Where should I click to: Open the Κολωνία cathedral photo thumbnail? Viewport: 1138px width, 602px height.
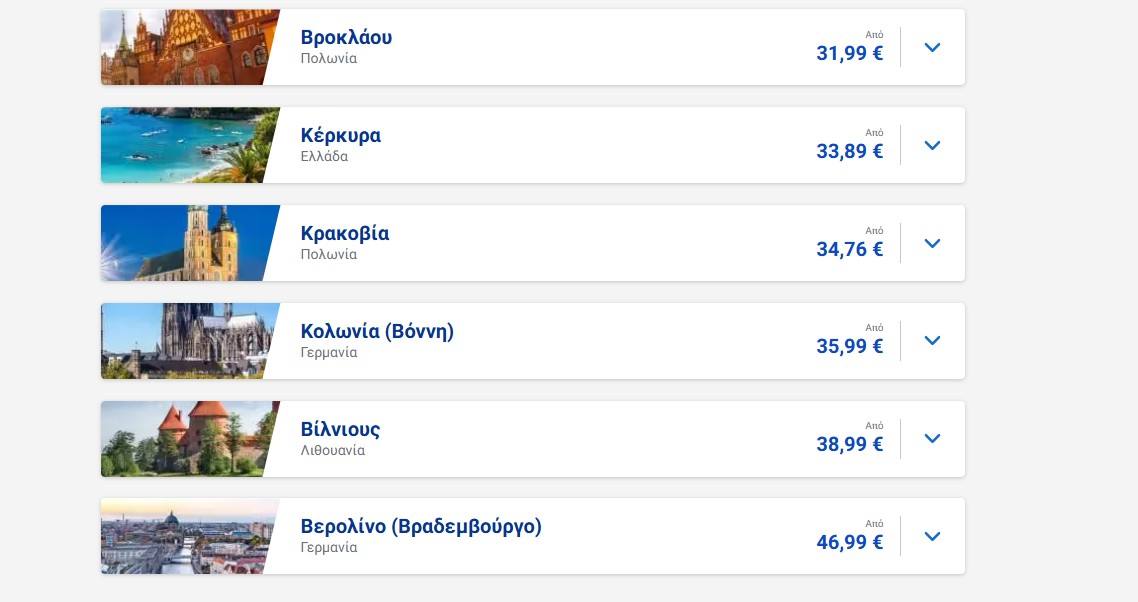pyautogui.click(x=185, y=341)
